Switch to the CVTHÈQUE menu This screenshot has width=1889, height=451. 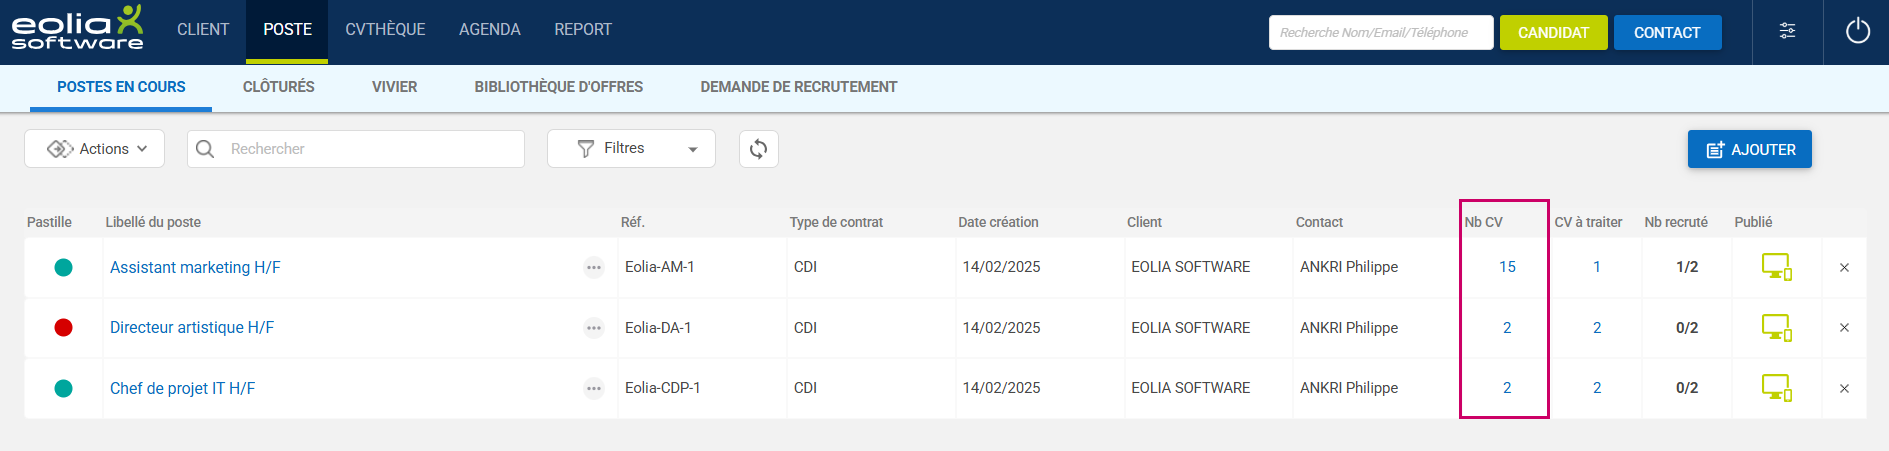(x=385, y=30)
